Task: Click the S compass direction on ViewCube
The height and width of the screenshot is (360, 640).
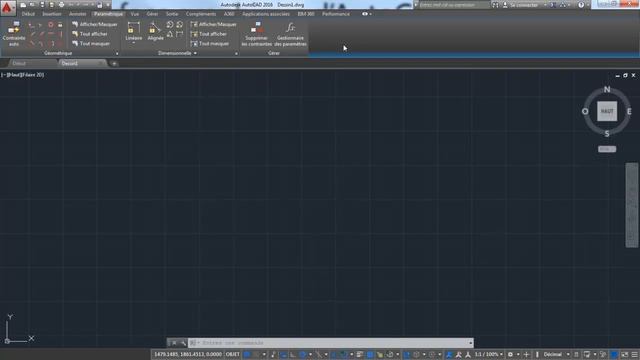Action: (607, 133)
